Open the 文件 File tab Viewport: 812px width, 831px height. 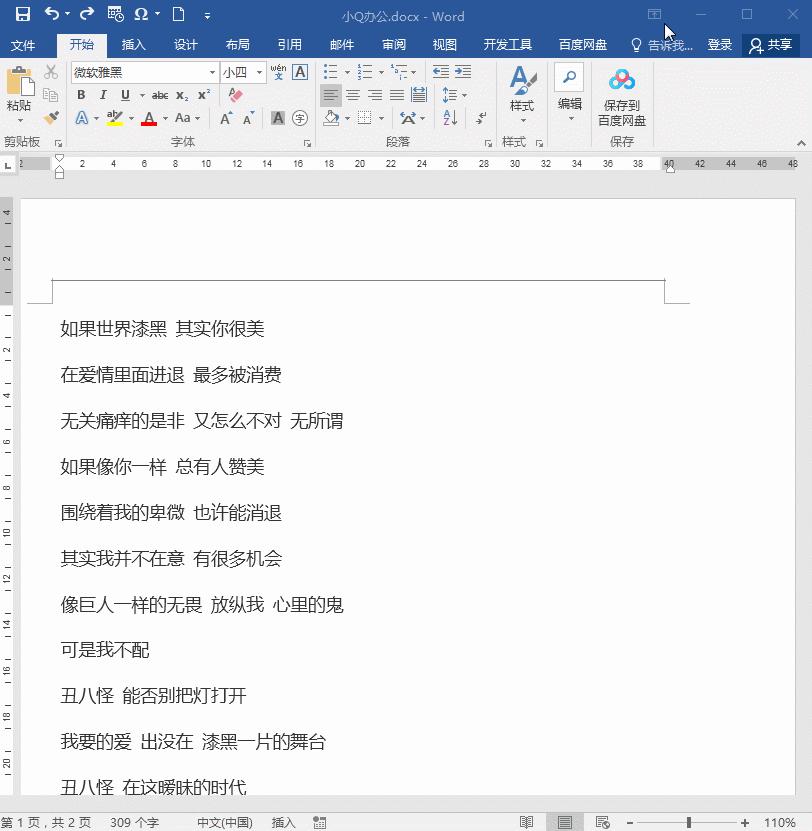(23, 45)
